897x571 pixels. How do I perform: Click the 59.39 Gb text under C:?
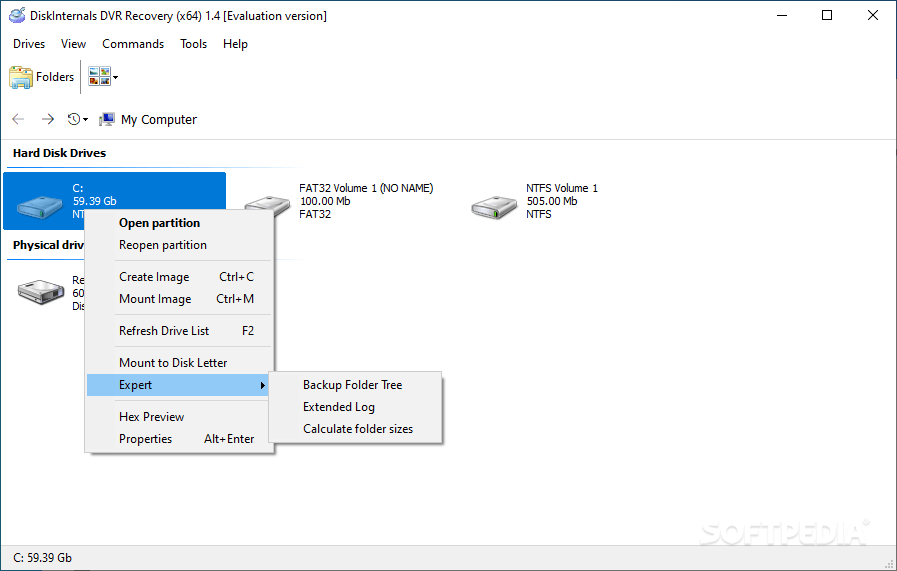94,201
